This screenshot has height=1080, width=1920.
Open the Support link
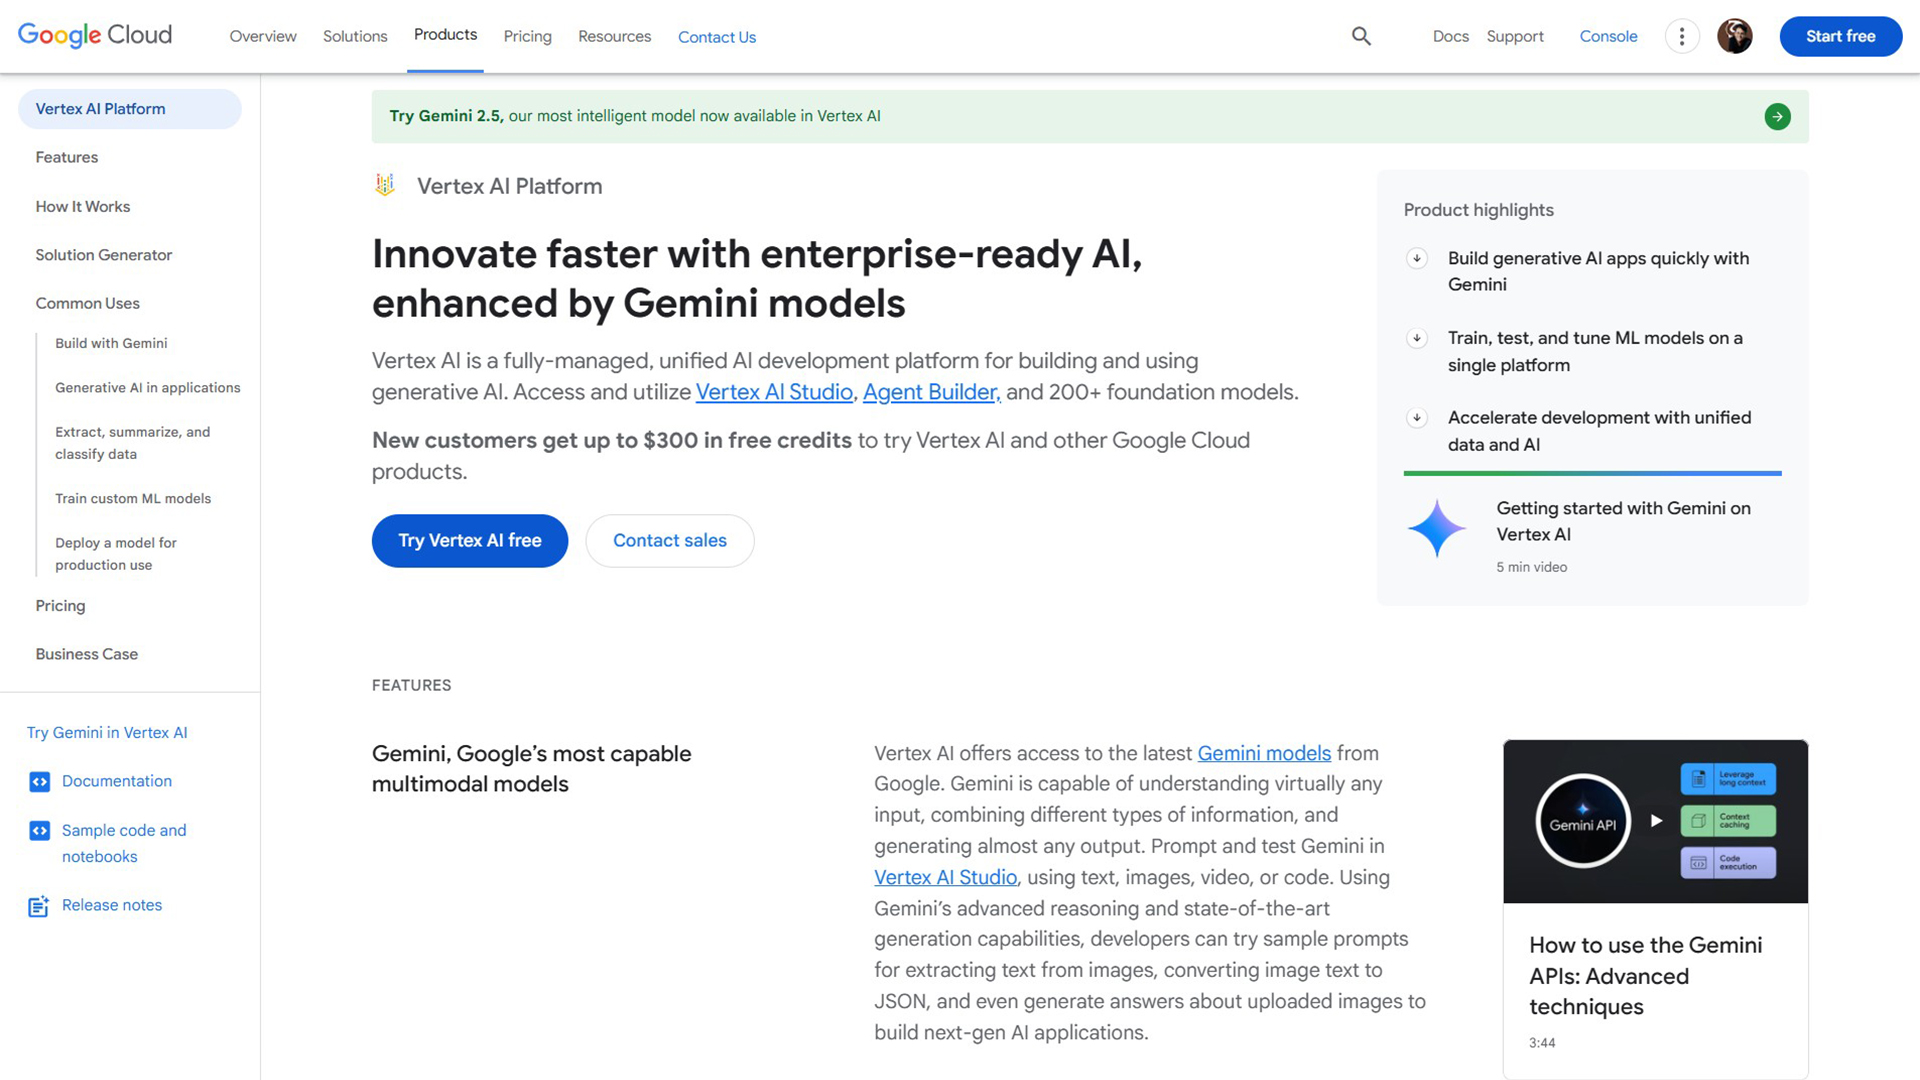point(1514,36)
